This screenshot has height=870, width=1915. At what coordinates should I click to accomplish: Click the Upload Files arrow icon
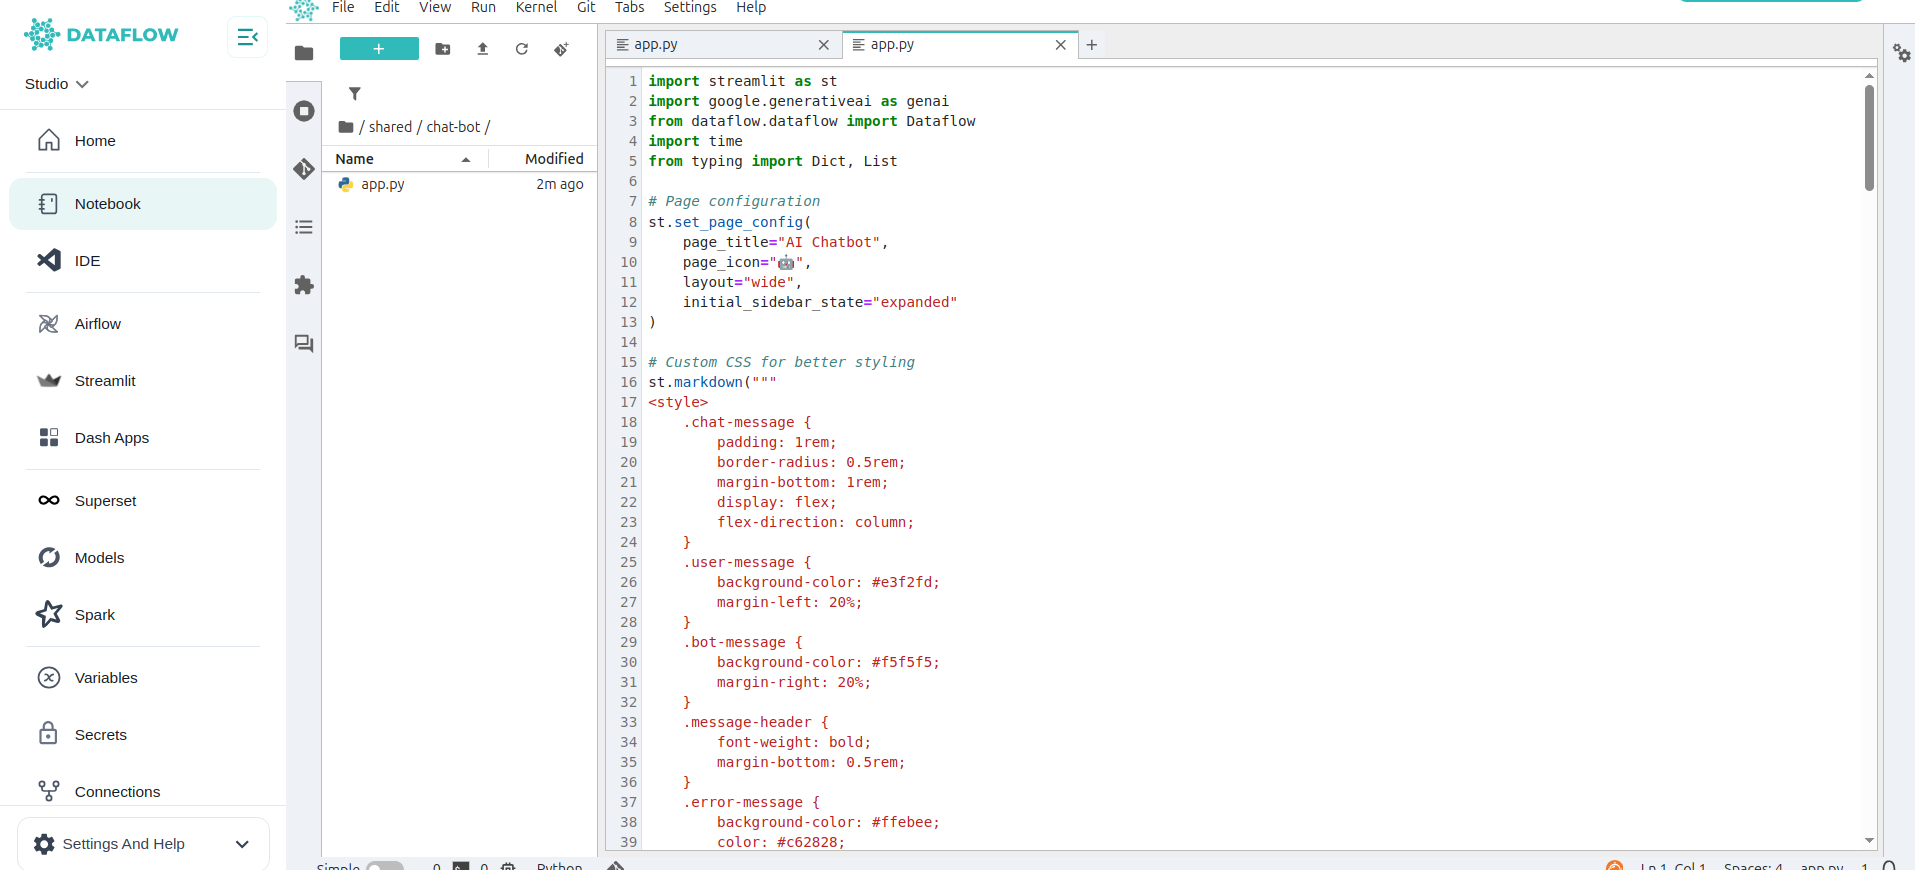[x=483, y=49]
